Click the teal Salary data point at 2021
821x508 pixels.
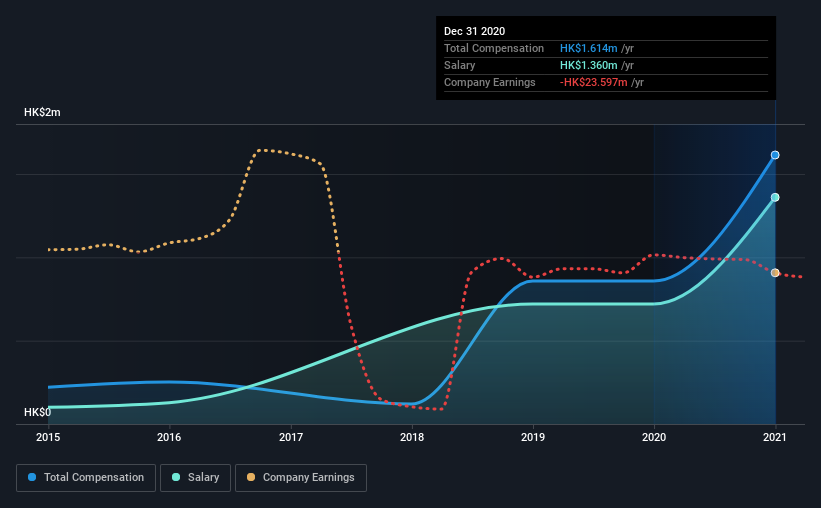[x=775, y=197]
